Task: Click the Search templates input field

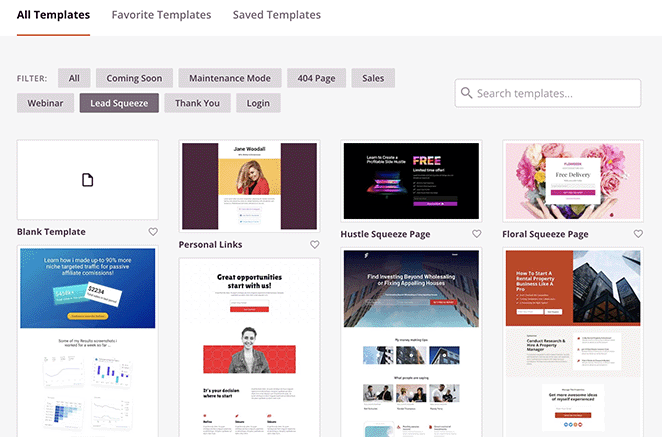Action: 557,94
